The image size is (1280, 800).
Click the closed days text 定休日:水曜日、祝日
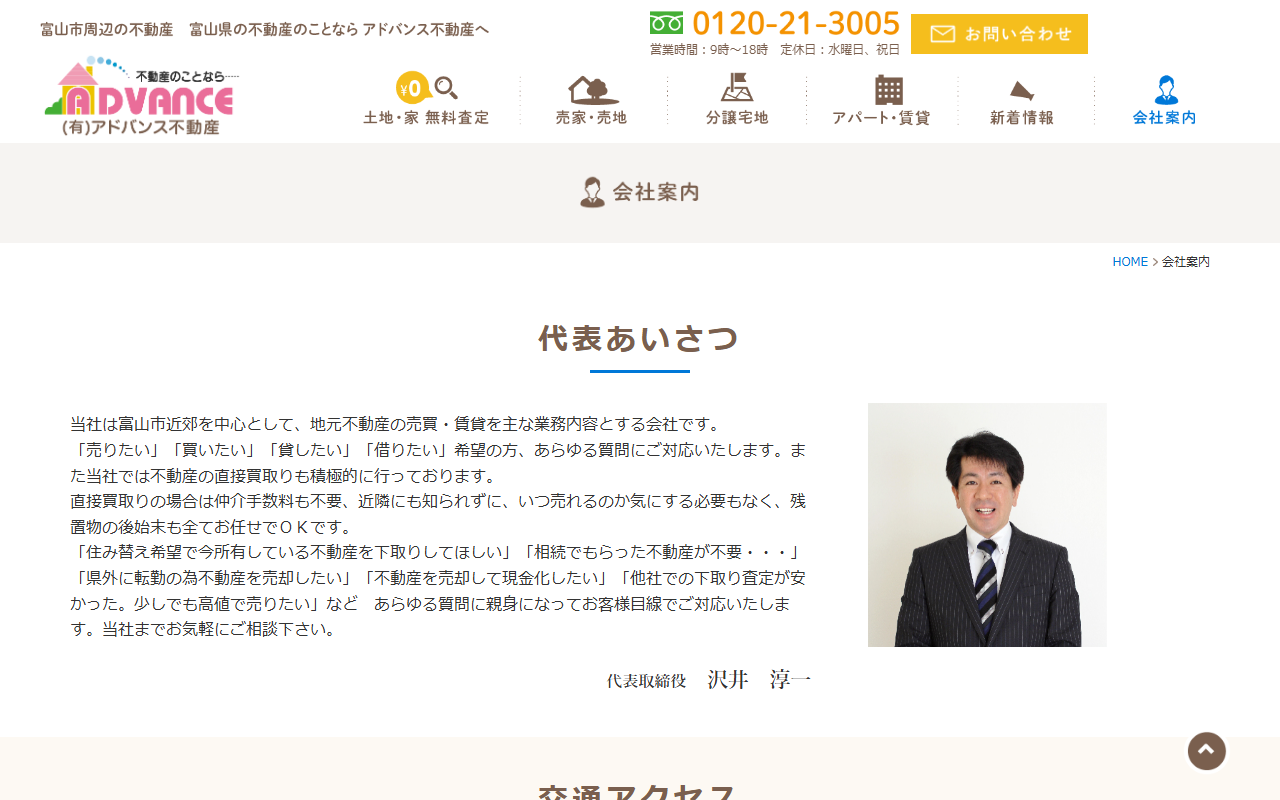point(840,49)
